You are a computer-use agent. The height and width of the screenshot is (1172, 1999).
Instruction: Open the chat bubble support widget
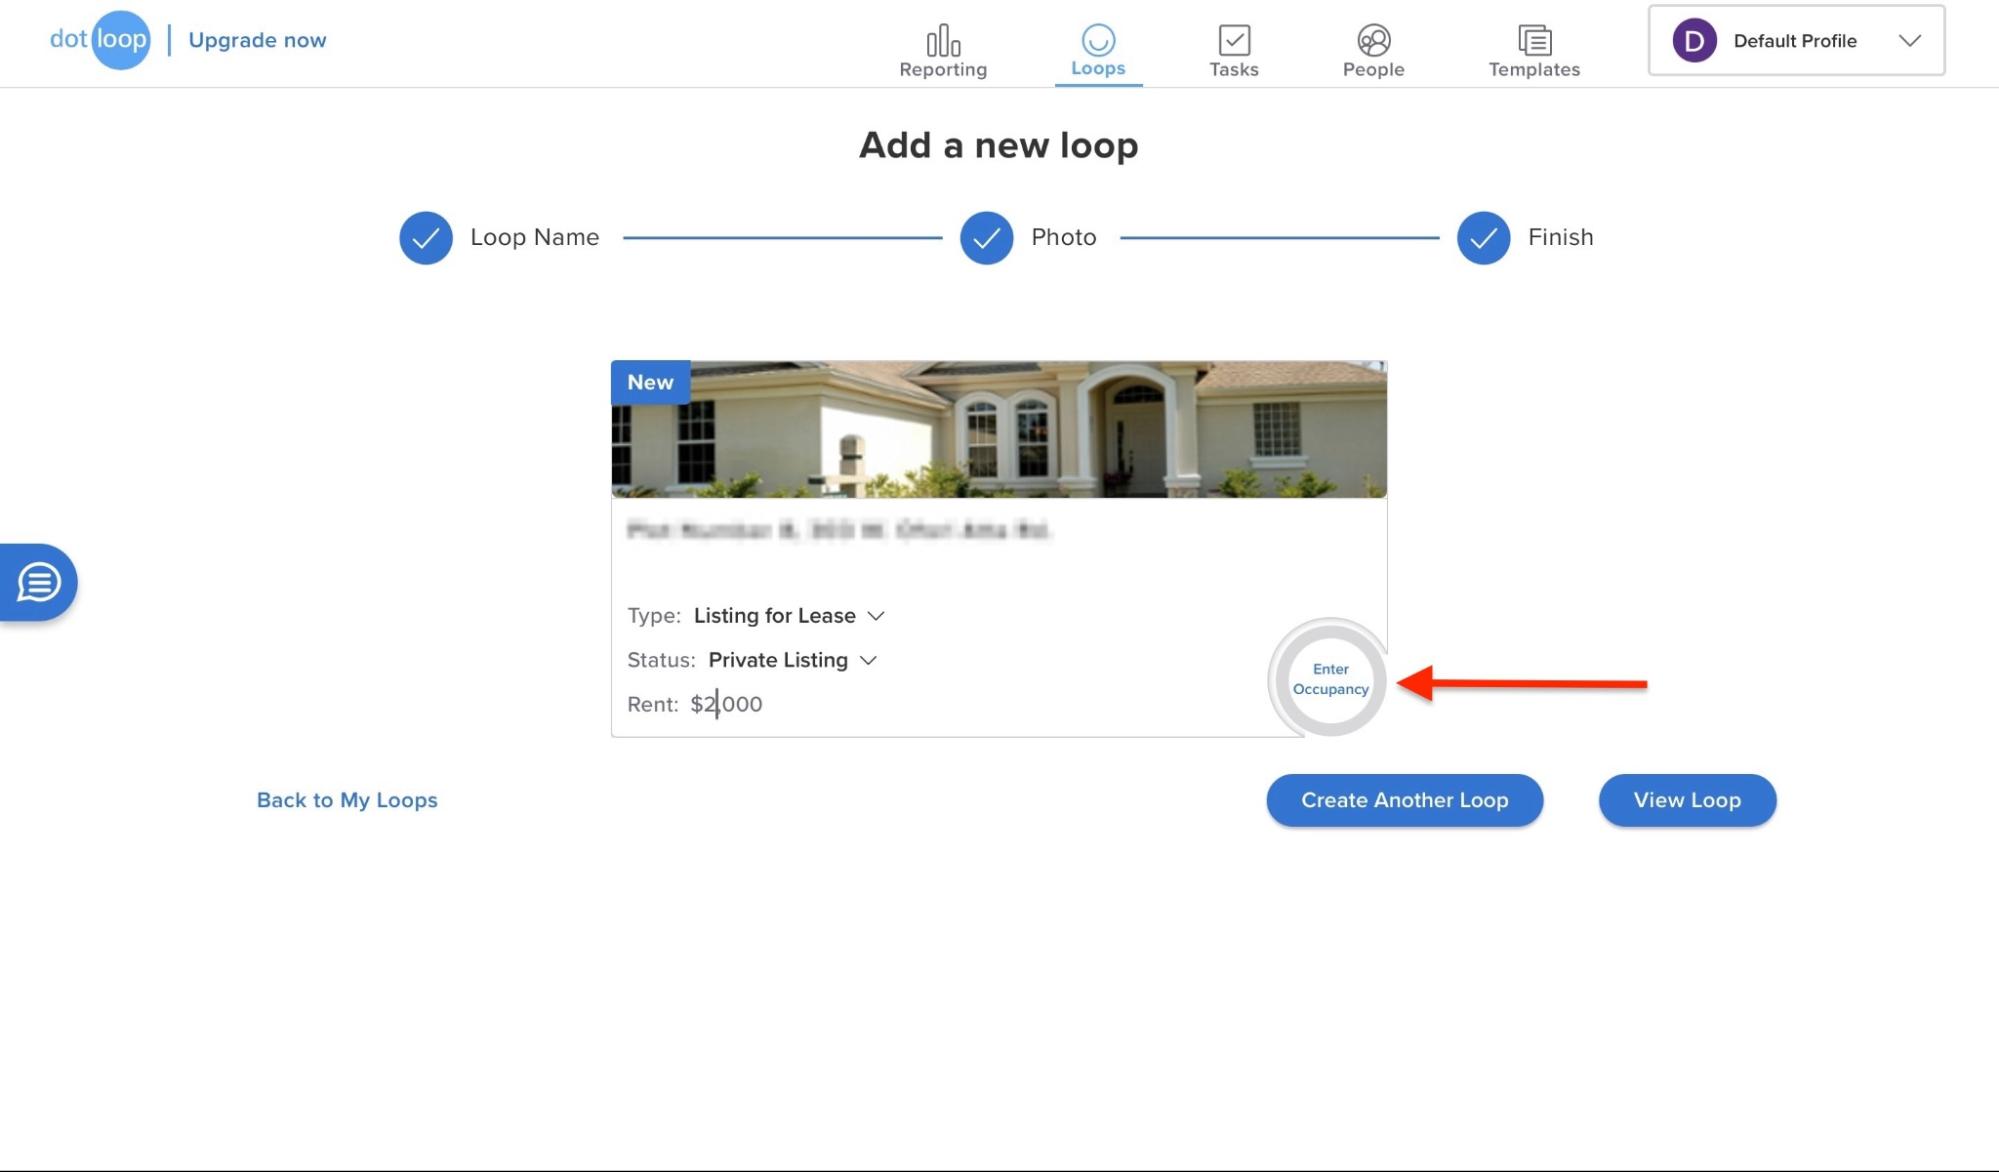click(38, 582)
